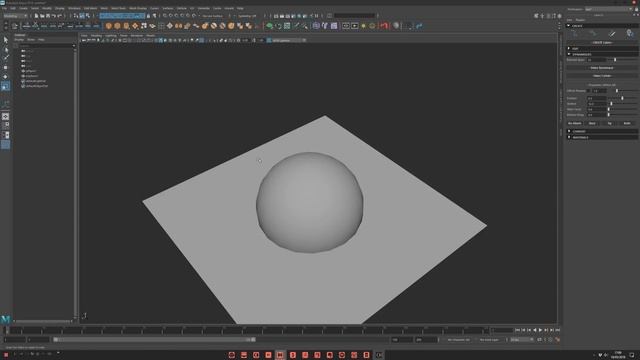Toggle Snap to Grids
The height and width of the screenshot is (360, 640).
pos(165,16)
